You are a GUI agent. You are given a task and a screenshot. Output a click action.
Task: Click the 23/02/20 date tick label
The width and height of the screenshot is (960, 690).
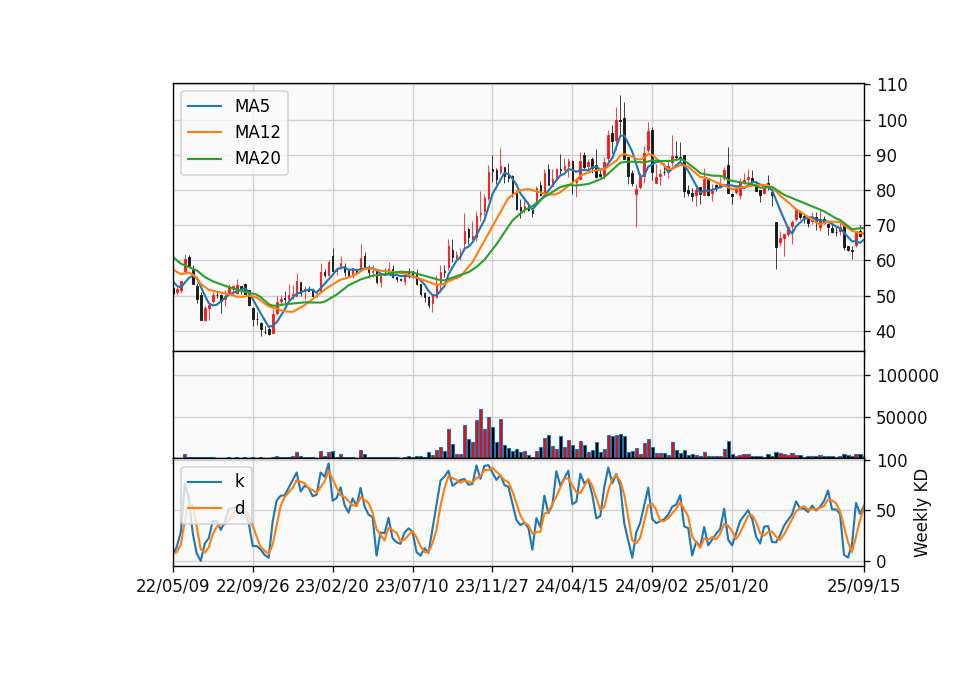(332, 586)
